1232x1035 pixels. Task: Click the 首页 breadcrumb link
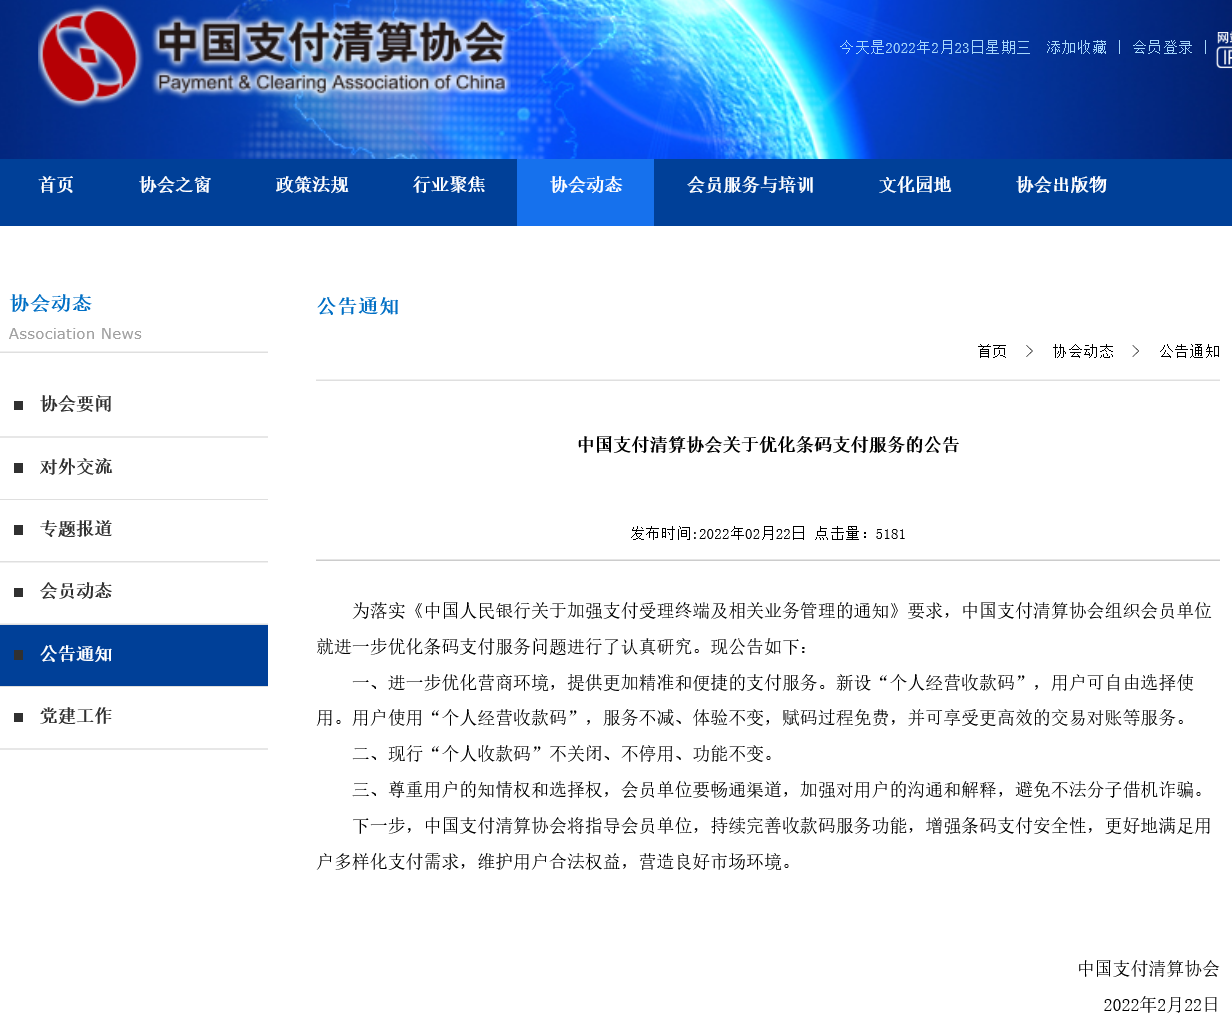pos(992,351)
